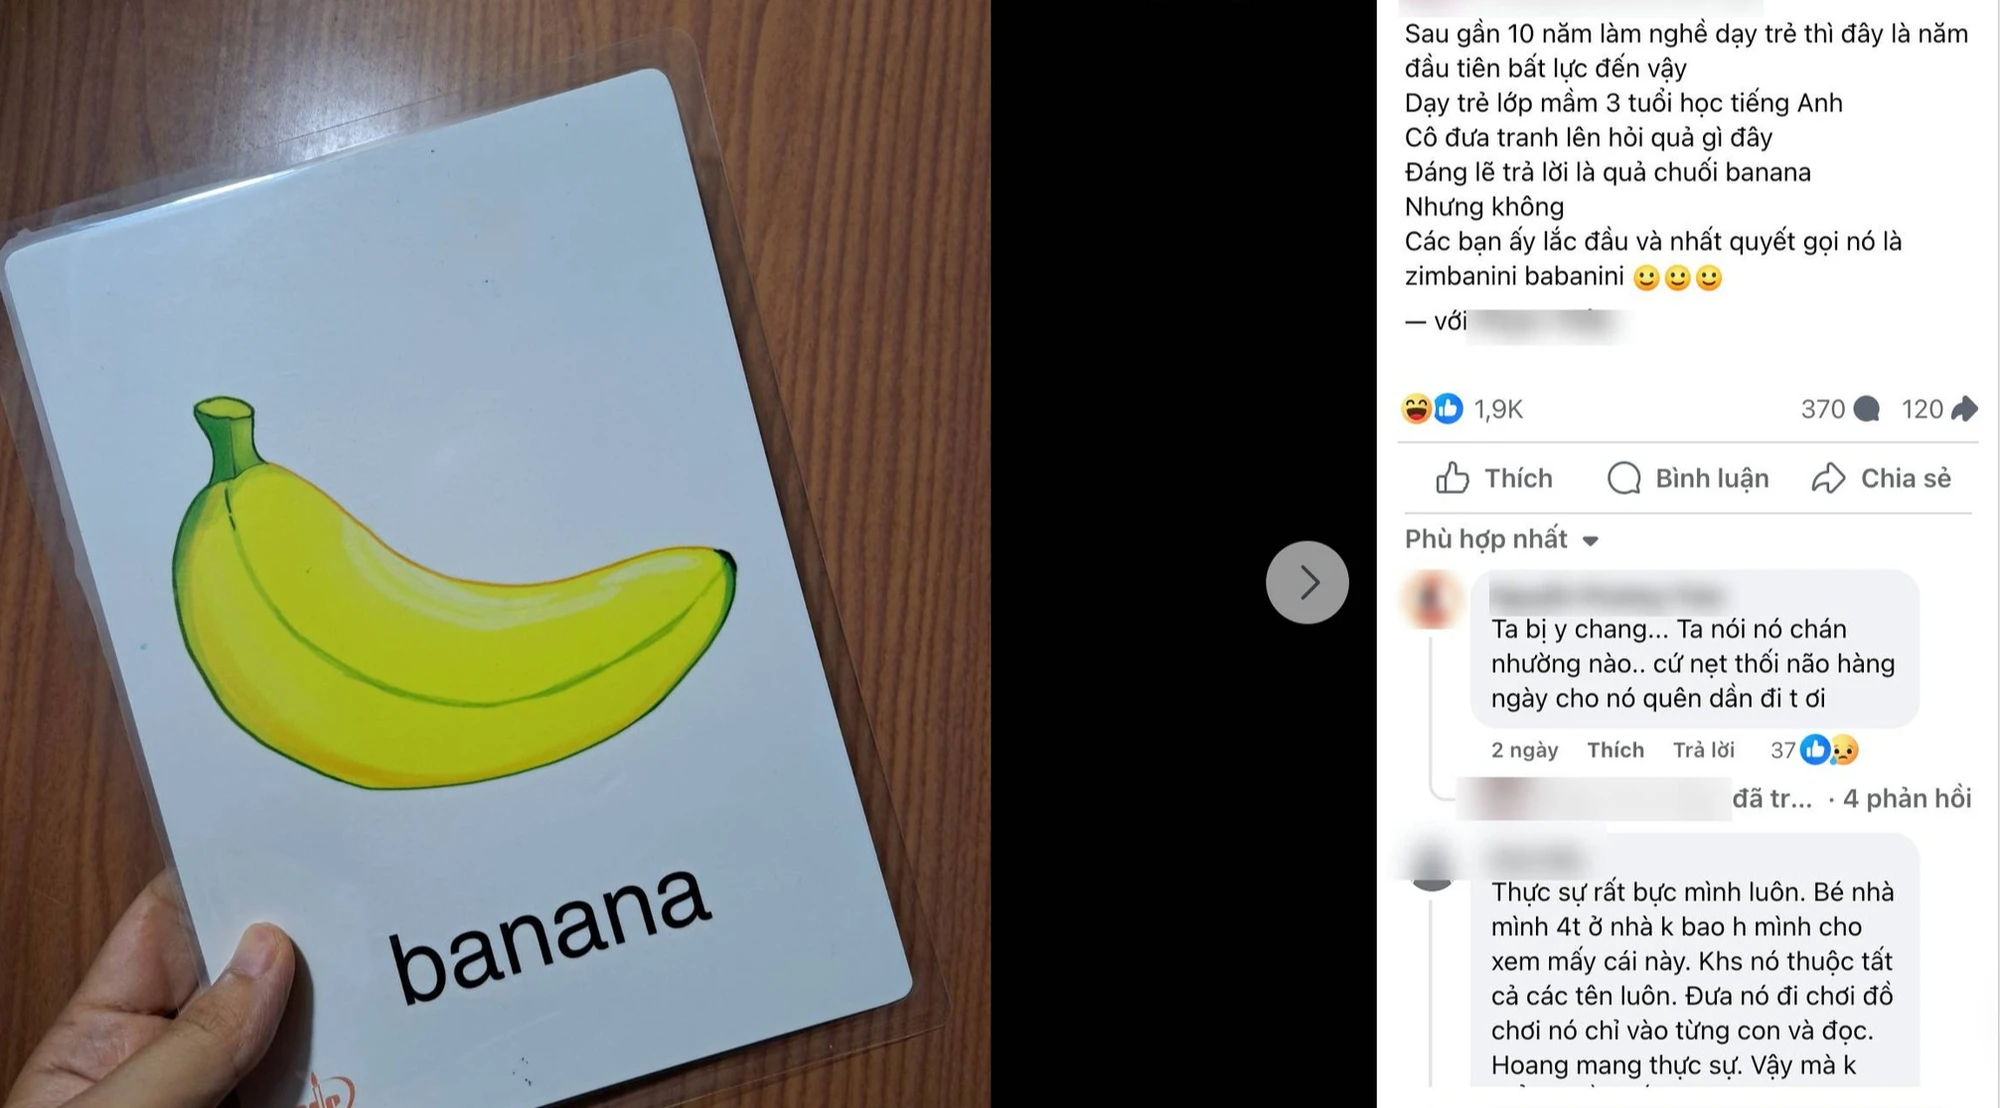Open the first commenter's profile avatar

tap(1433, 599)
